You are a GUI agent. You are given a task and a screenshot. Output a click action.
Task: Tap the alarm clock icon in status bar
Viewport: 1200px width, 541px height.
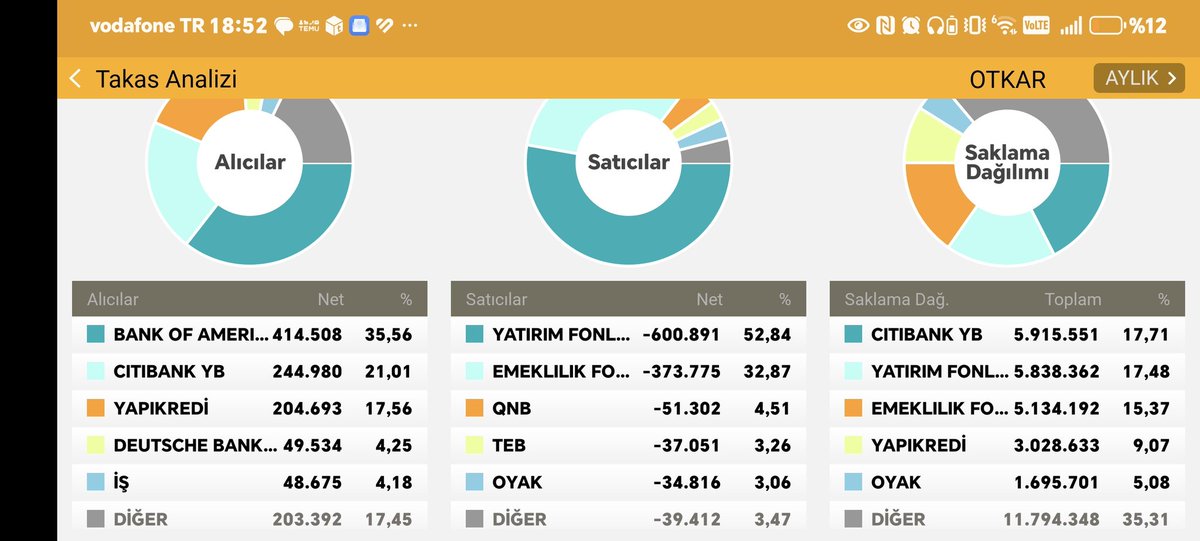click(x=910, y=26)
